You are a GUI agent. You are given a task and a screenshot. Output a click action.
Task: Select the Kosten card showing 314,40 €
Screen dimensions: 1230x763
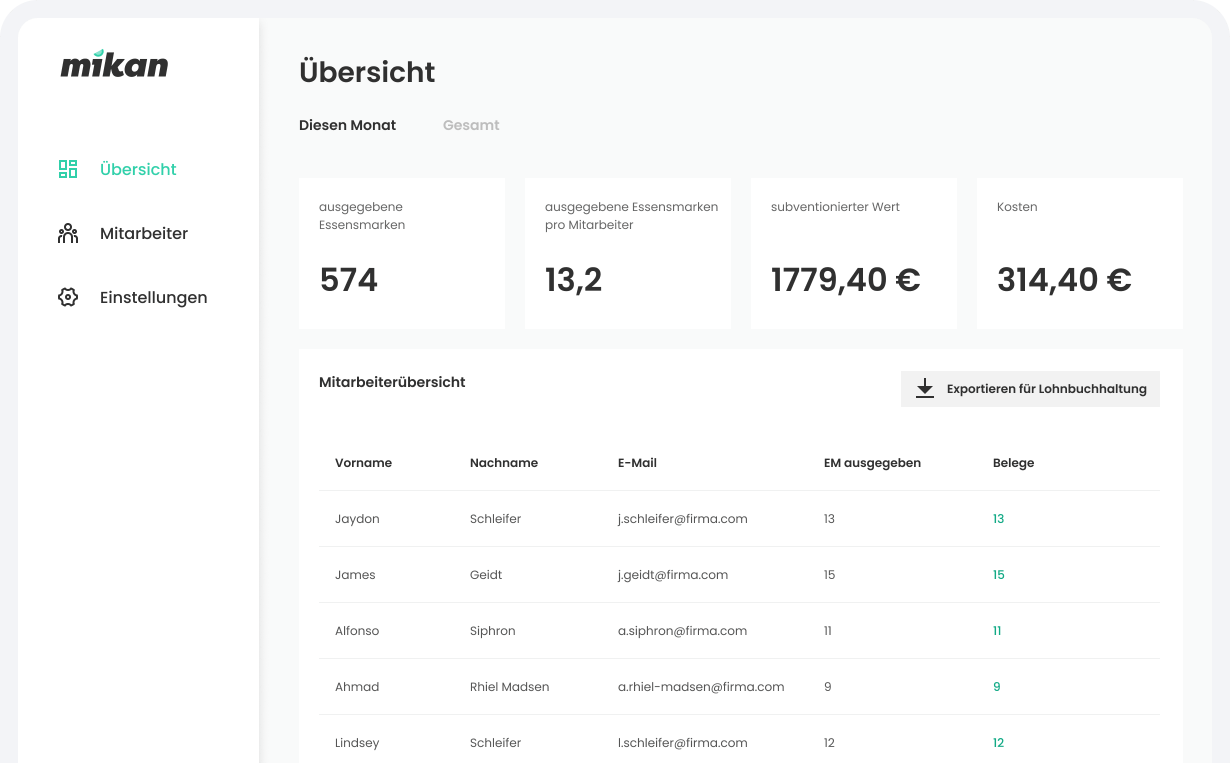coord(1079,252)
